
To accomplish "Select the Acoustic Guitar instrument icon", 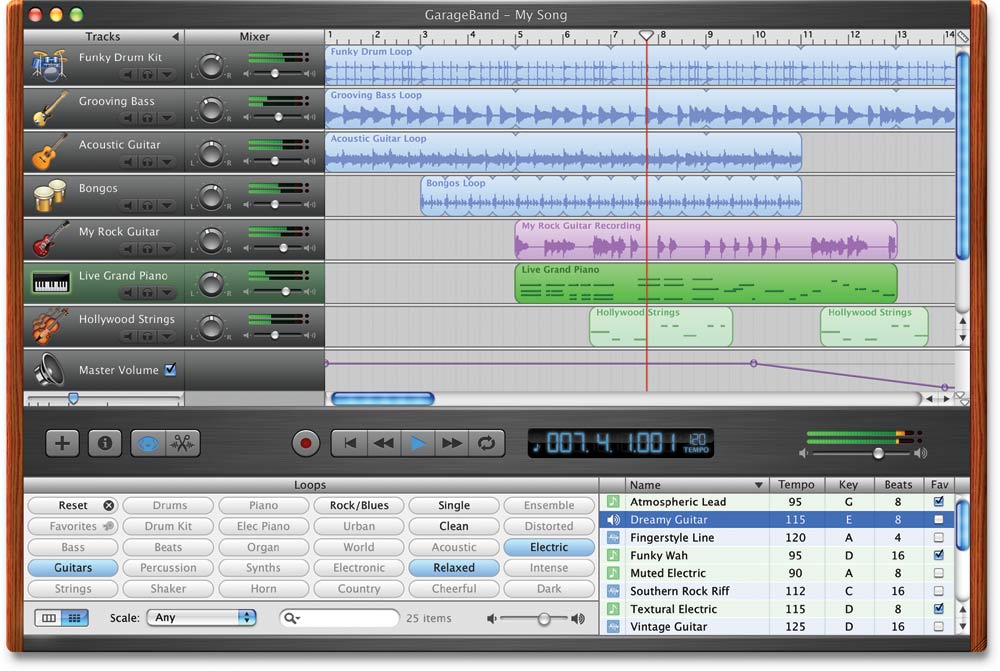I will pos(50,152).
